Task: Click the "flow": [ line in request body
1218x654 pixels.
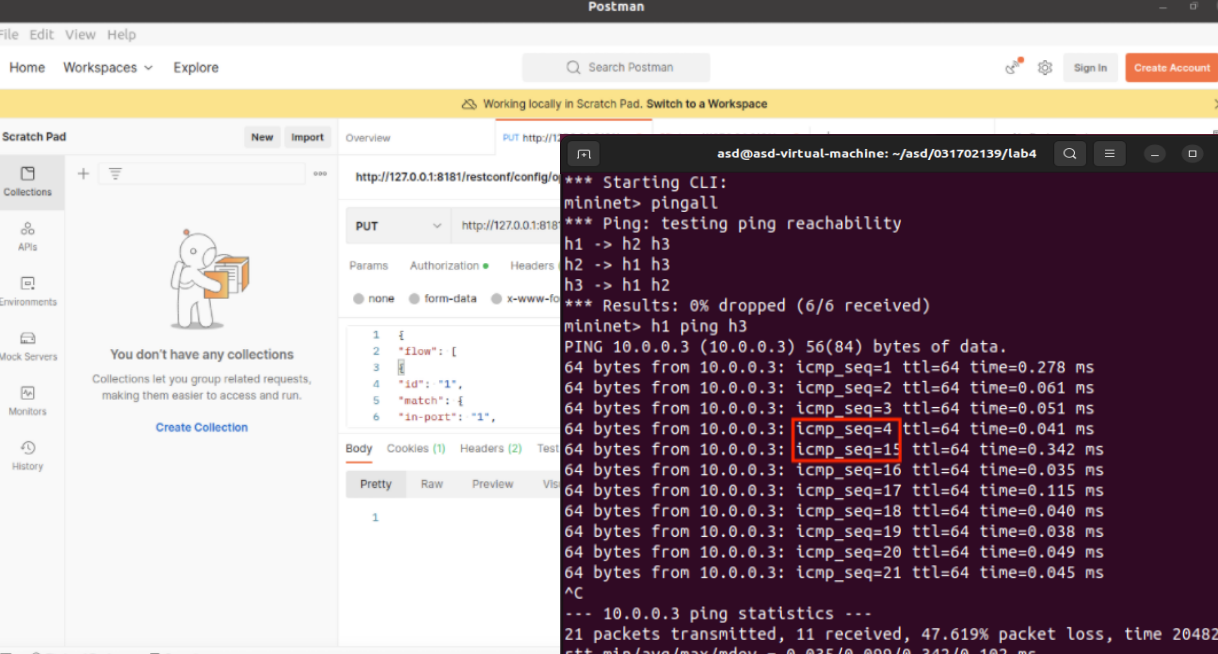Action: (x=427, y=351)
